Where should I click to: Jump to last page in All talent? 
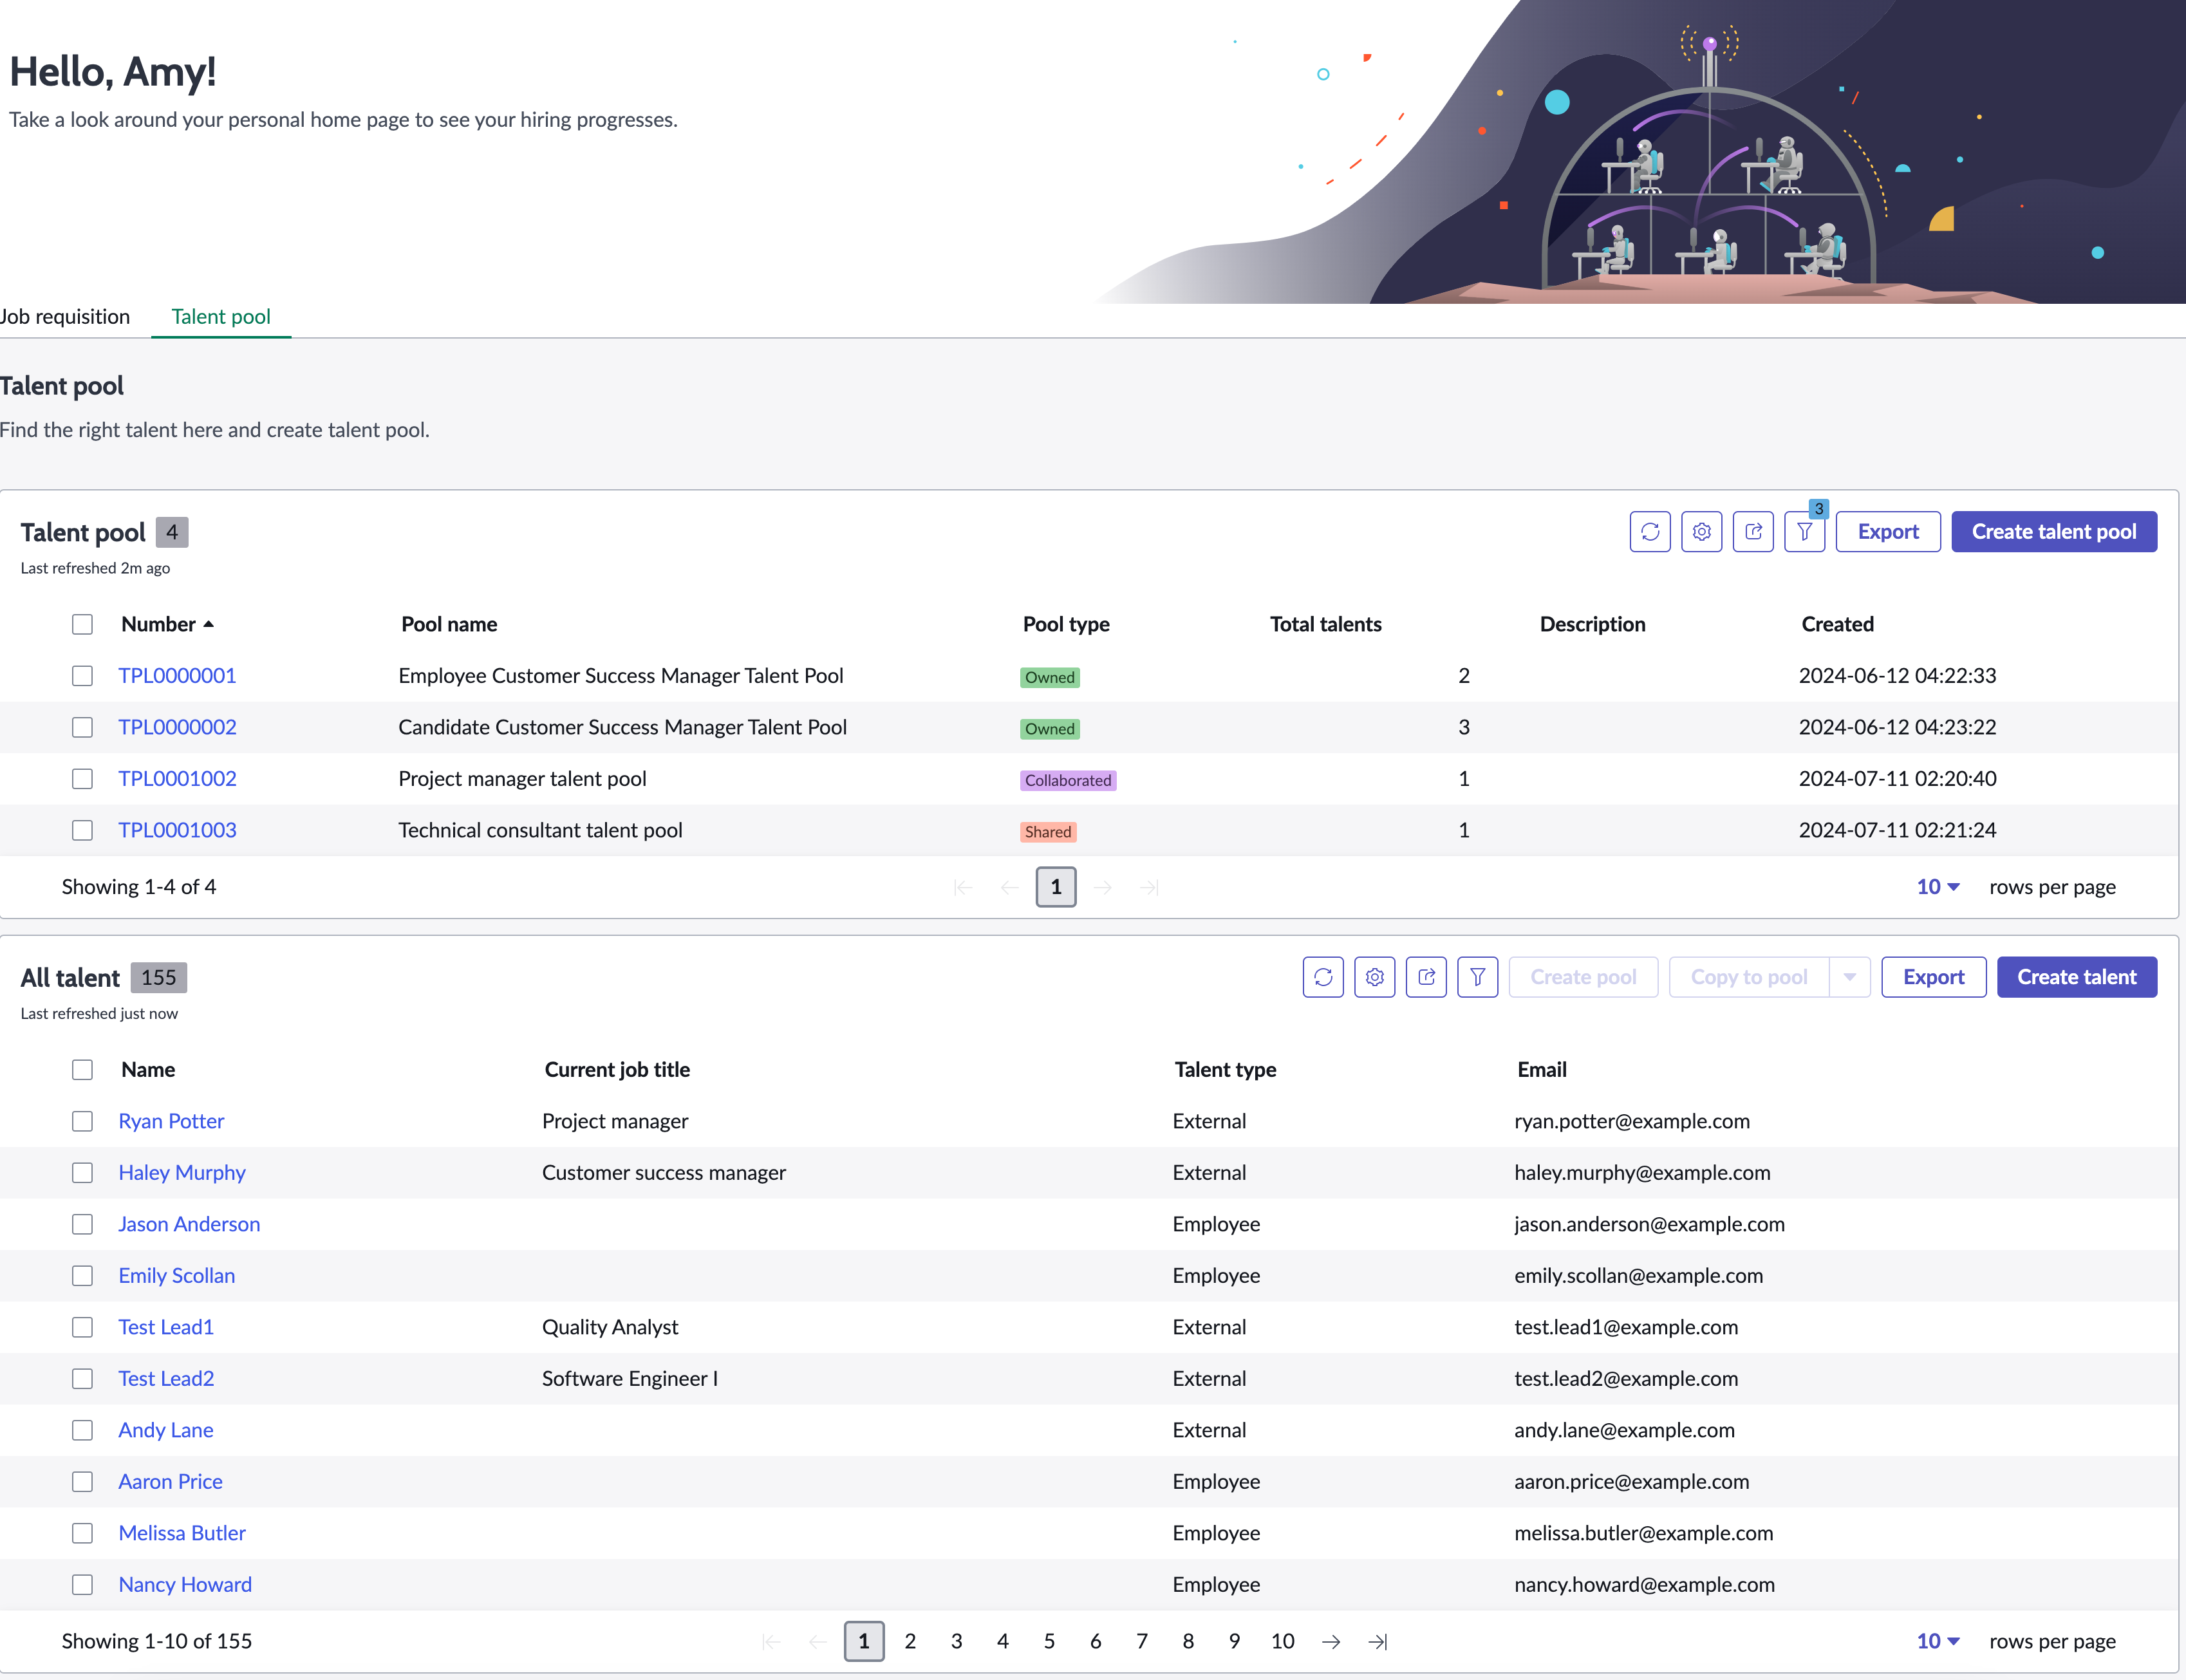[1378, 1641]
